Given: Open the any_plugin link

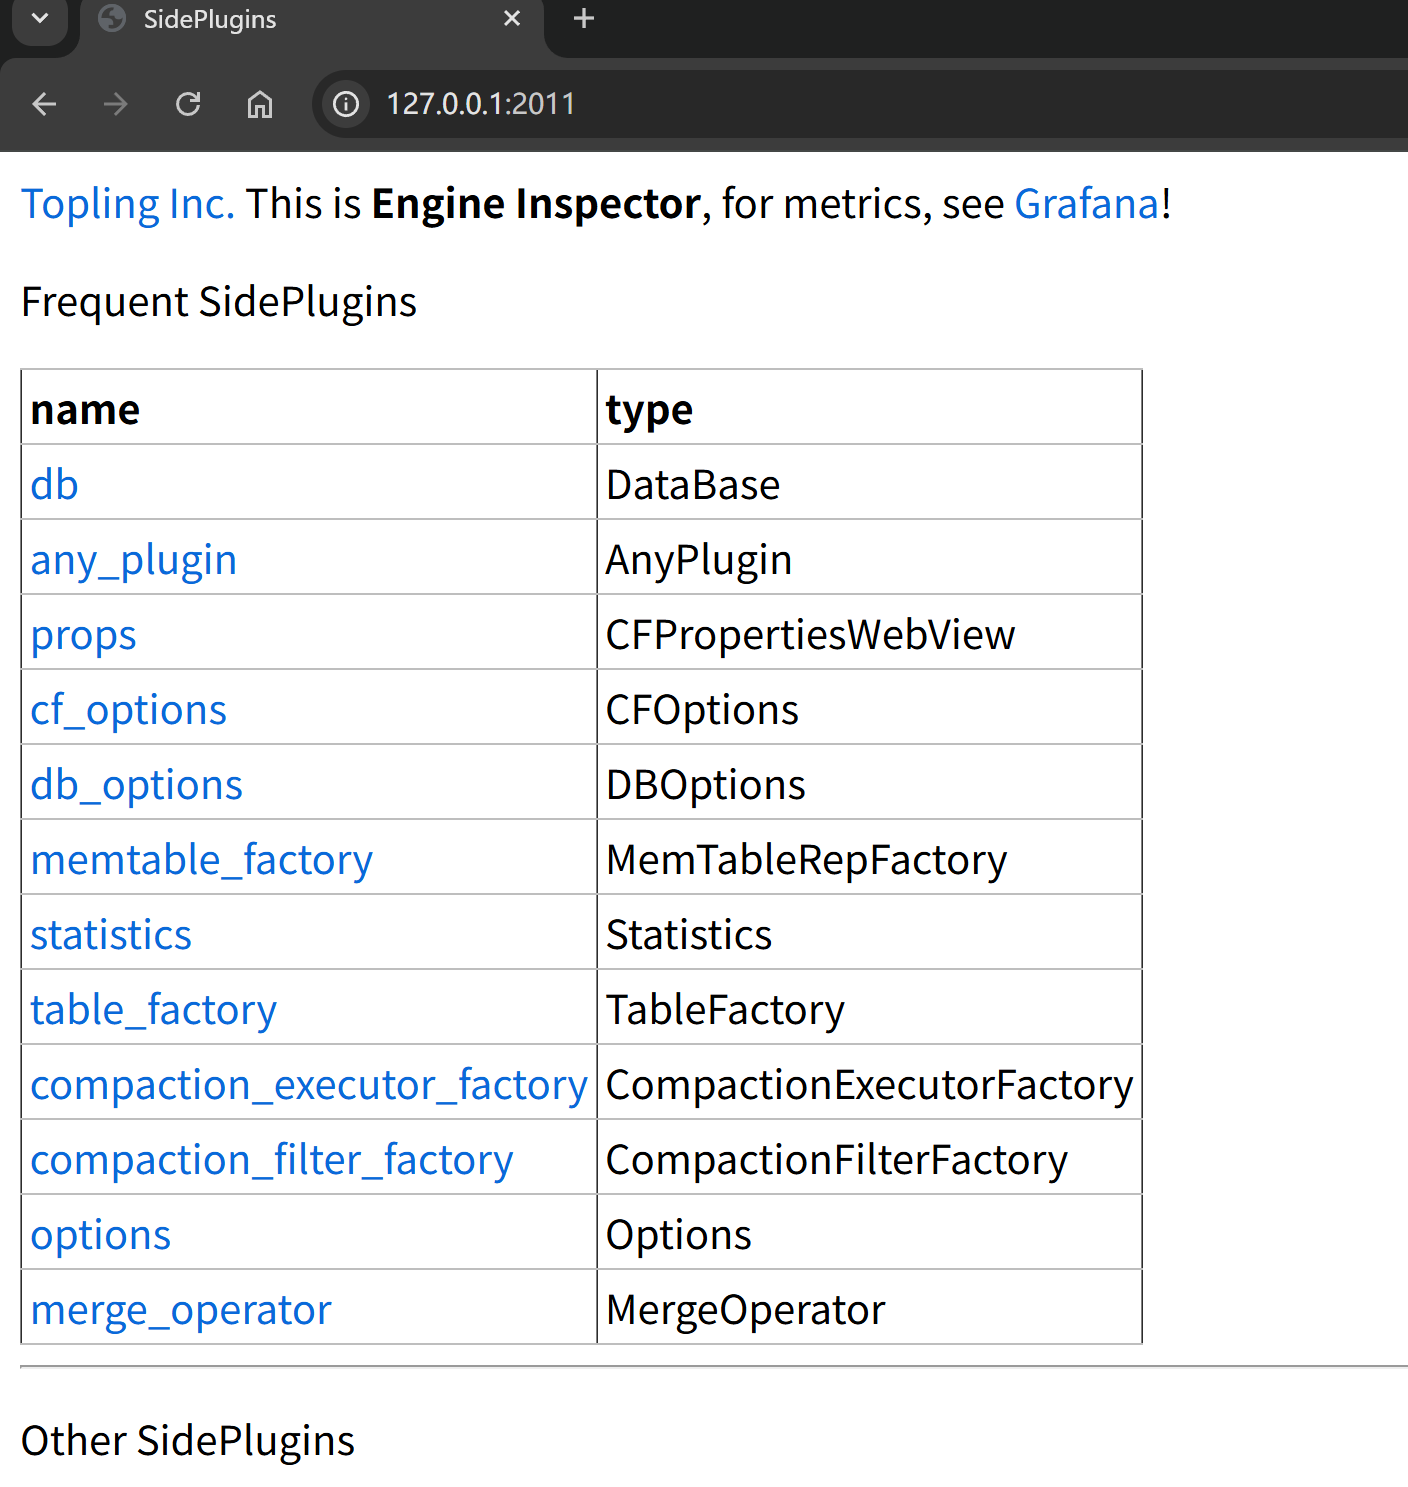Looking at the screenshot, I should coord(133,560).
